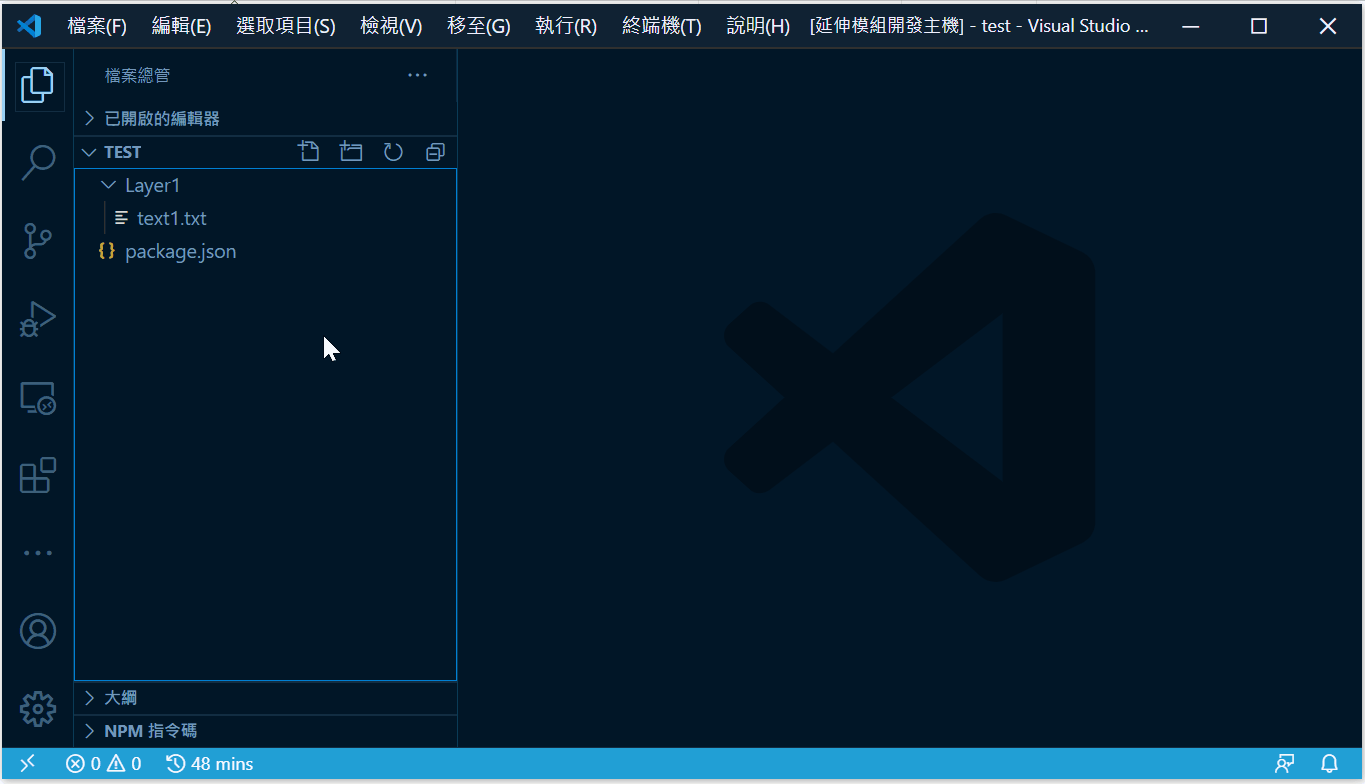Open the 選取項目(S) menu

pyautogui.click(x=286, y=26)
